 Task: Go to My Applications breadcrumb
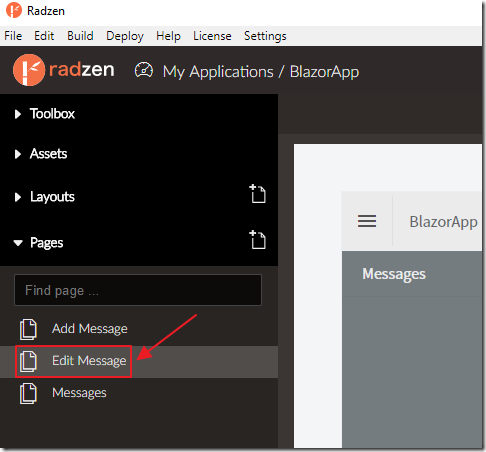coord(218,72)
